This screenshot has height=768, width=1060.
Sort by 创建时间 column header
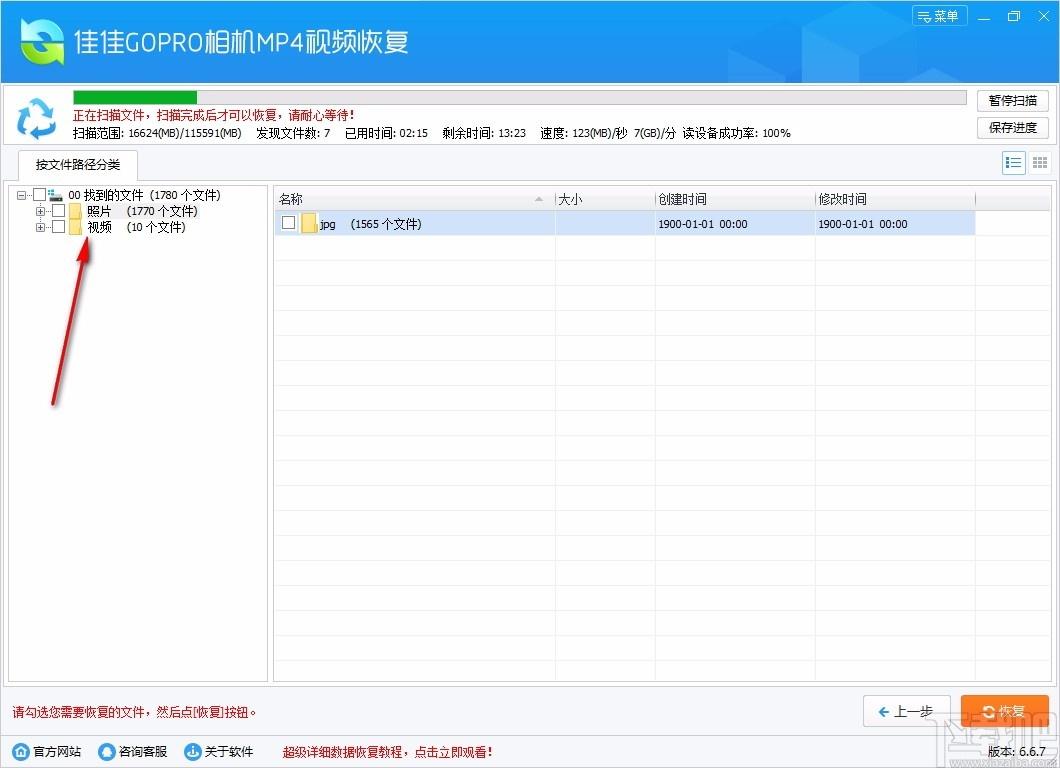[735, 199]
